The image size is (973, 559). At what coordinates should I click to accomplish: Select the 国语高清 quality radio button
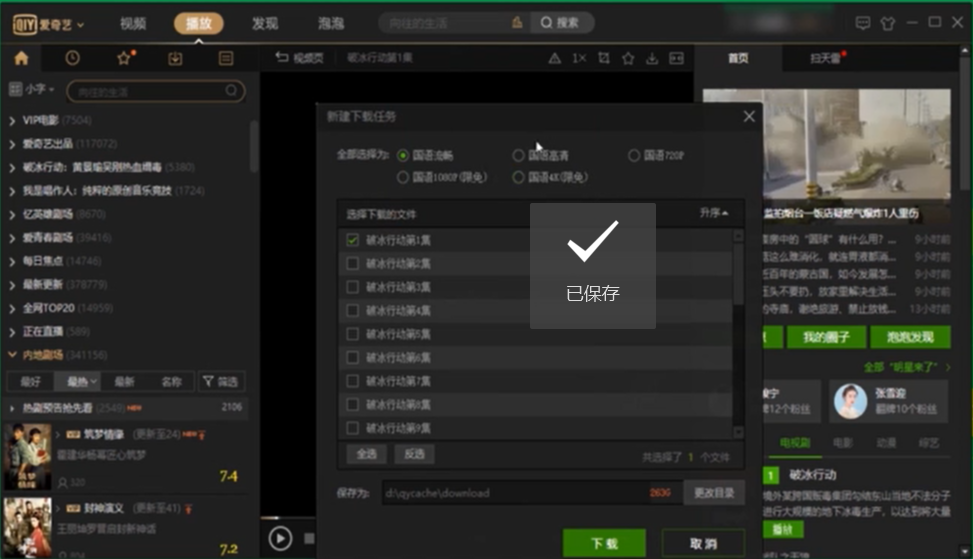pos(518,155)
